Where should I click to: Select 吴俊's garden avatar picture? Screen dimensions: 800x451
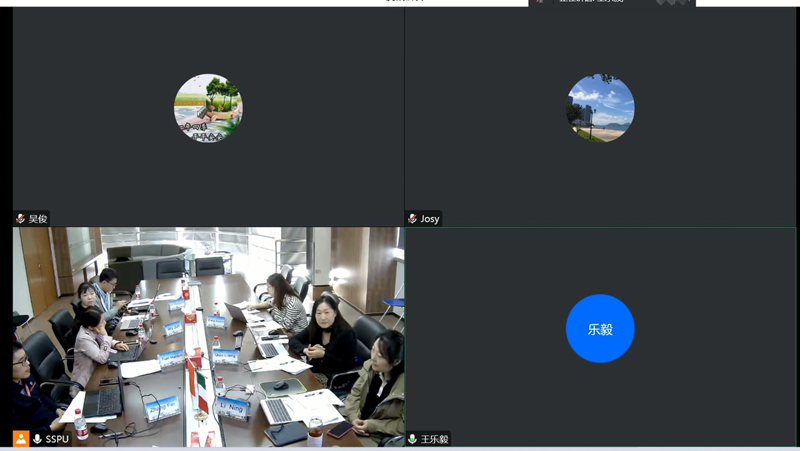208,108
